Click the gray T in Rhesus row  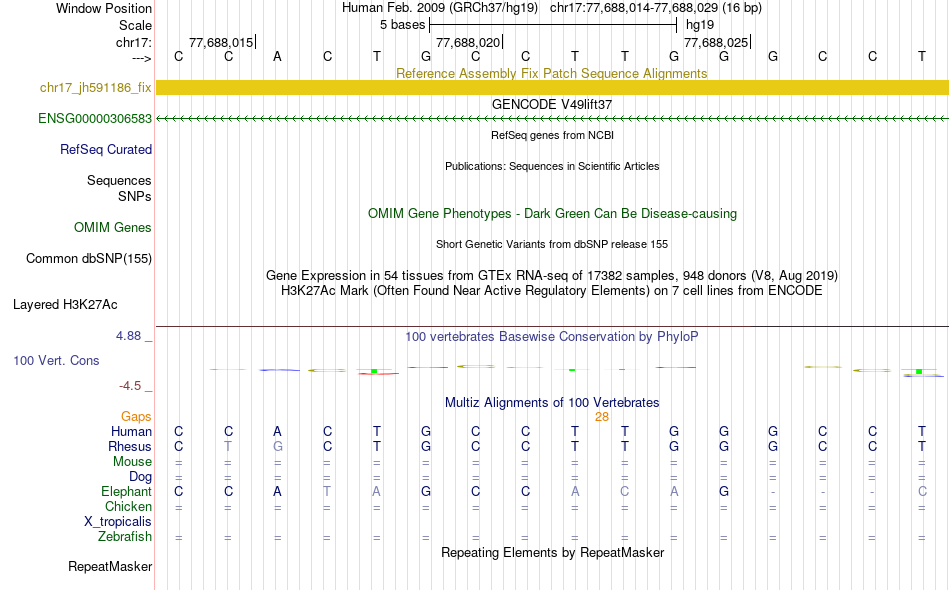coord(228,447)
